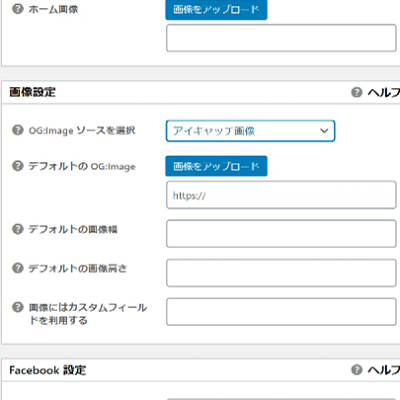Focus the デフォルトの画像高さ input field

coord(281,273)
